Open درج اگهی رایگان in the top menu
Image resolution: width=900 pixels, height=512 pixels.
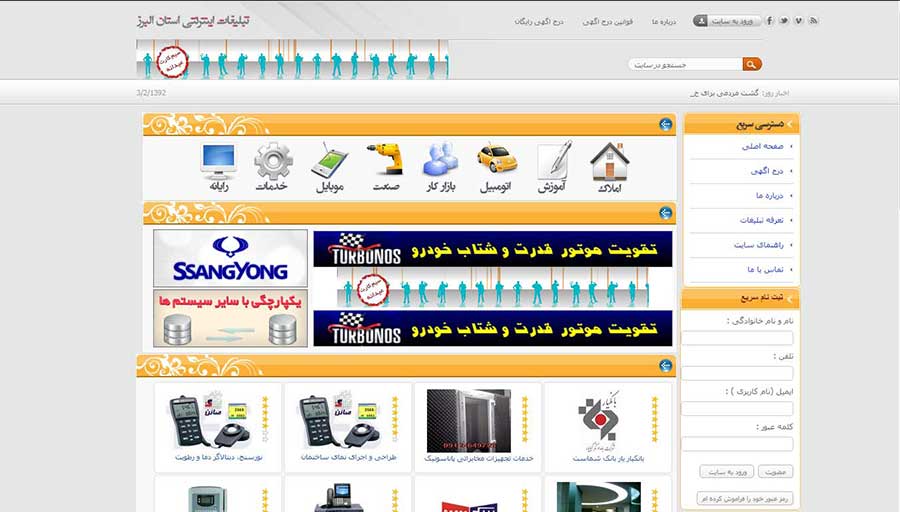[x=539, y=21]
